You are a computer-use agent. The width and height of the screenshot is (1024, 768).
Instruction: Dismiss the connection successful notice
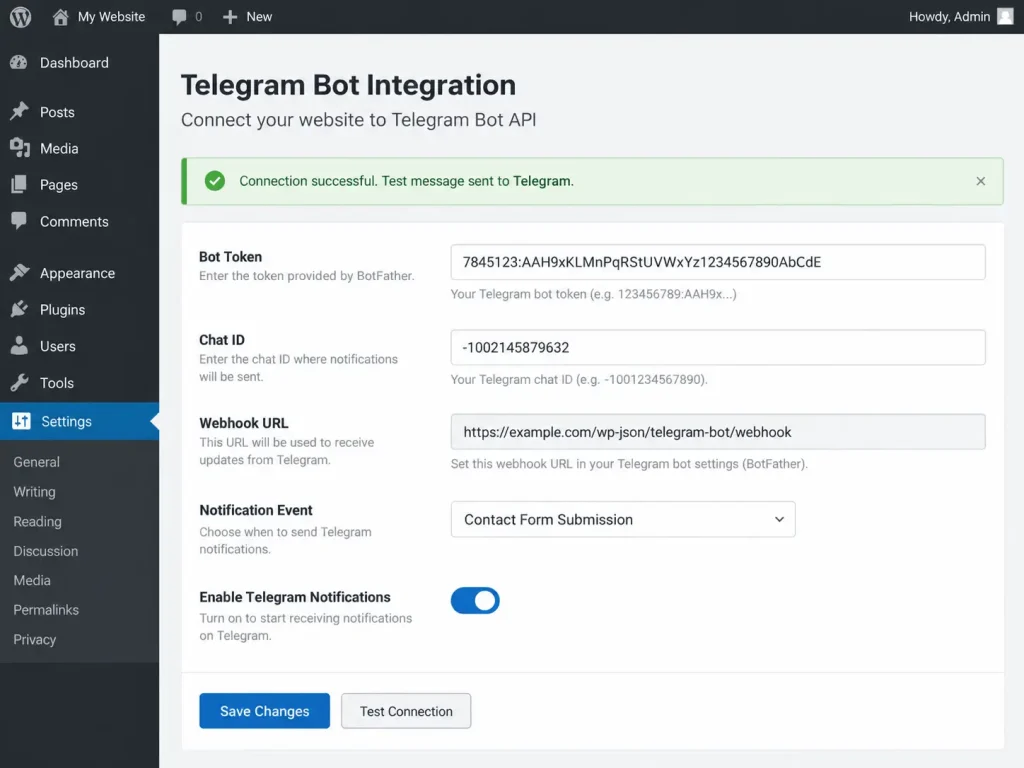pos(980,181)
